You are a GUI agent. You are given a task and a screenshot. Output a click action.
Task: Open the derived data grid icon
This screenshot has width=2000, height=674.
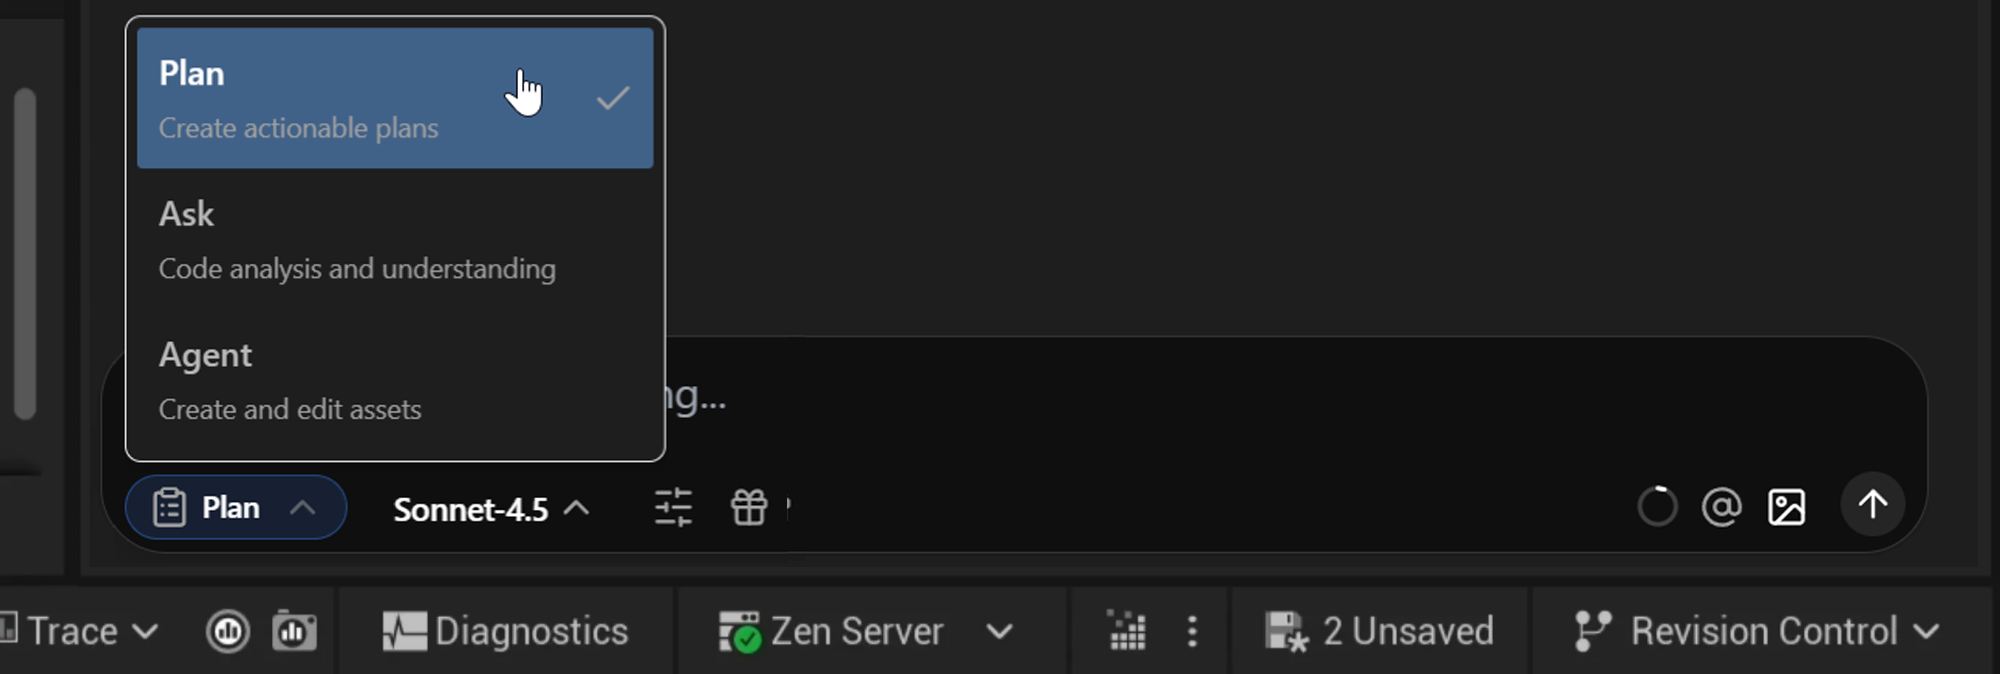coord(1127,631)
